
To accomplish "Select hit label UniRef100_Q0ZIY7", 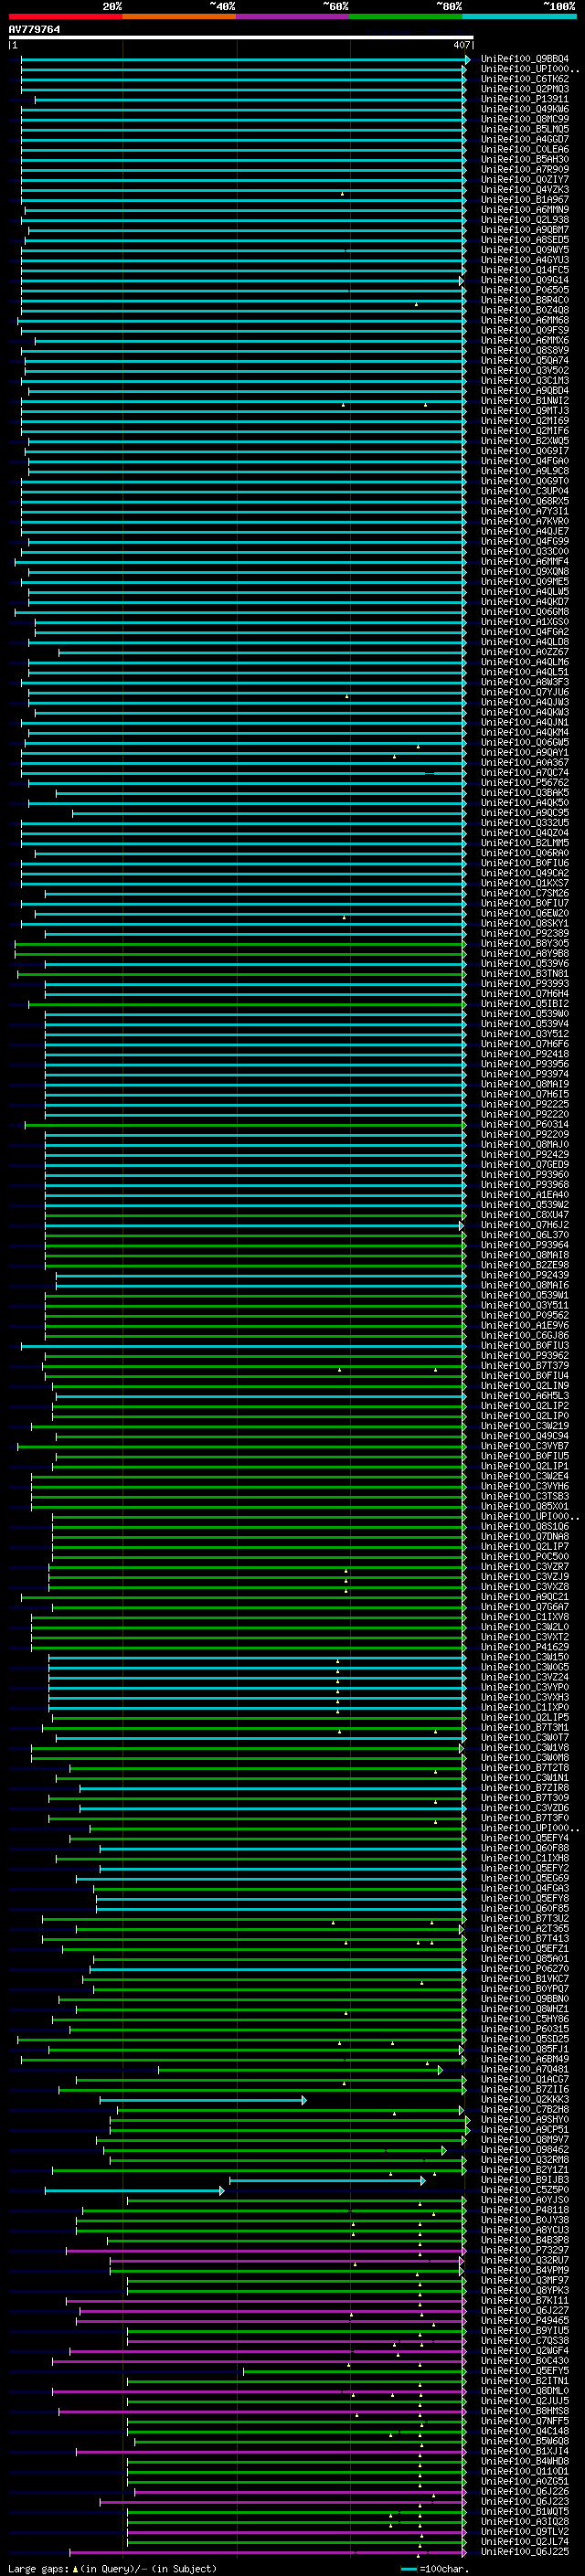I will [524, 180].
